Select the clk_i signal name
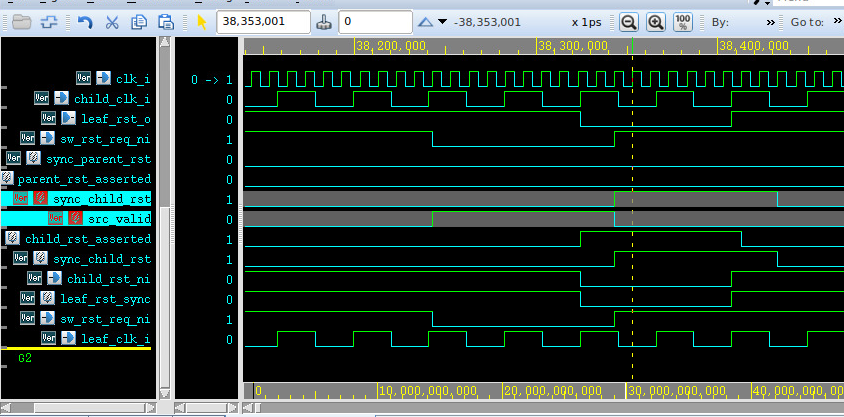 pos(133,80)
